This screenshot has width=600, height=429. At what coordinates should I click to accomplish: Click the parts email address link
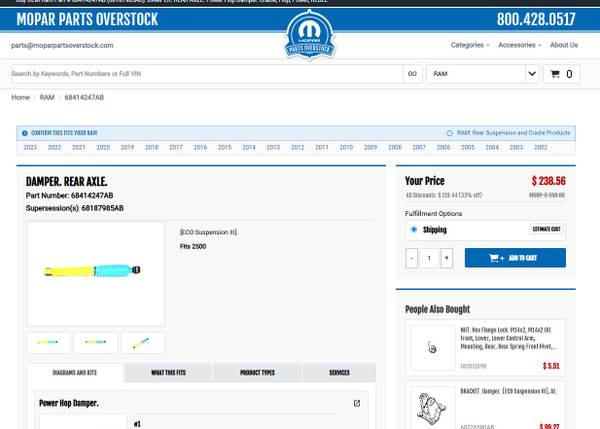pos(62,46)
